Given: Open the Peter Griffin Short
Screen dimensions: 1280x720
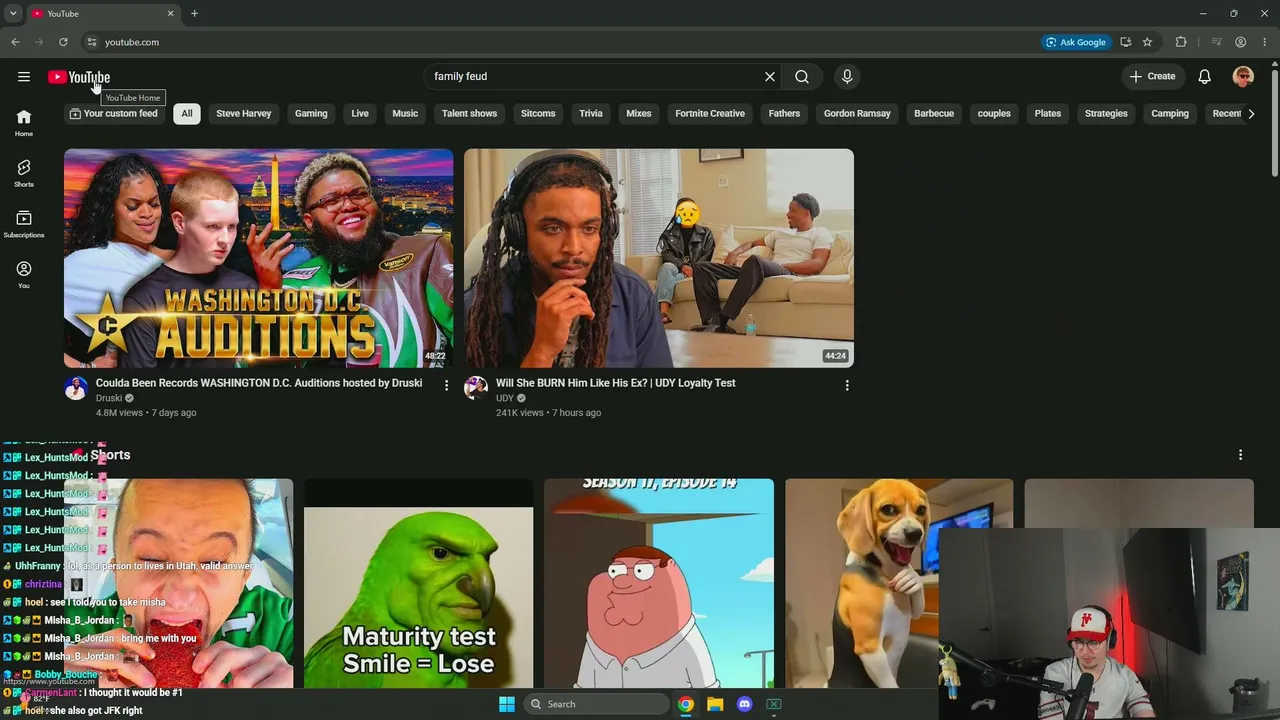Looking at the screenshot, I should coord(659,584).
